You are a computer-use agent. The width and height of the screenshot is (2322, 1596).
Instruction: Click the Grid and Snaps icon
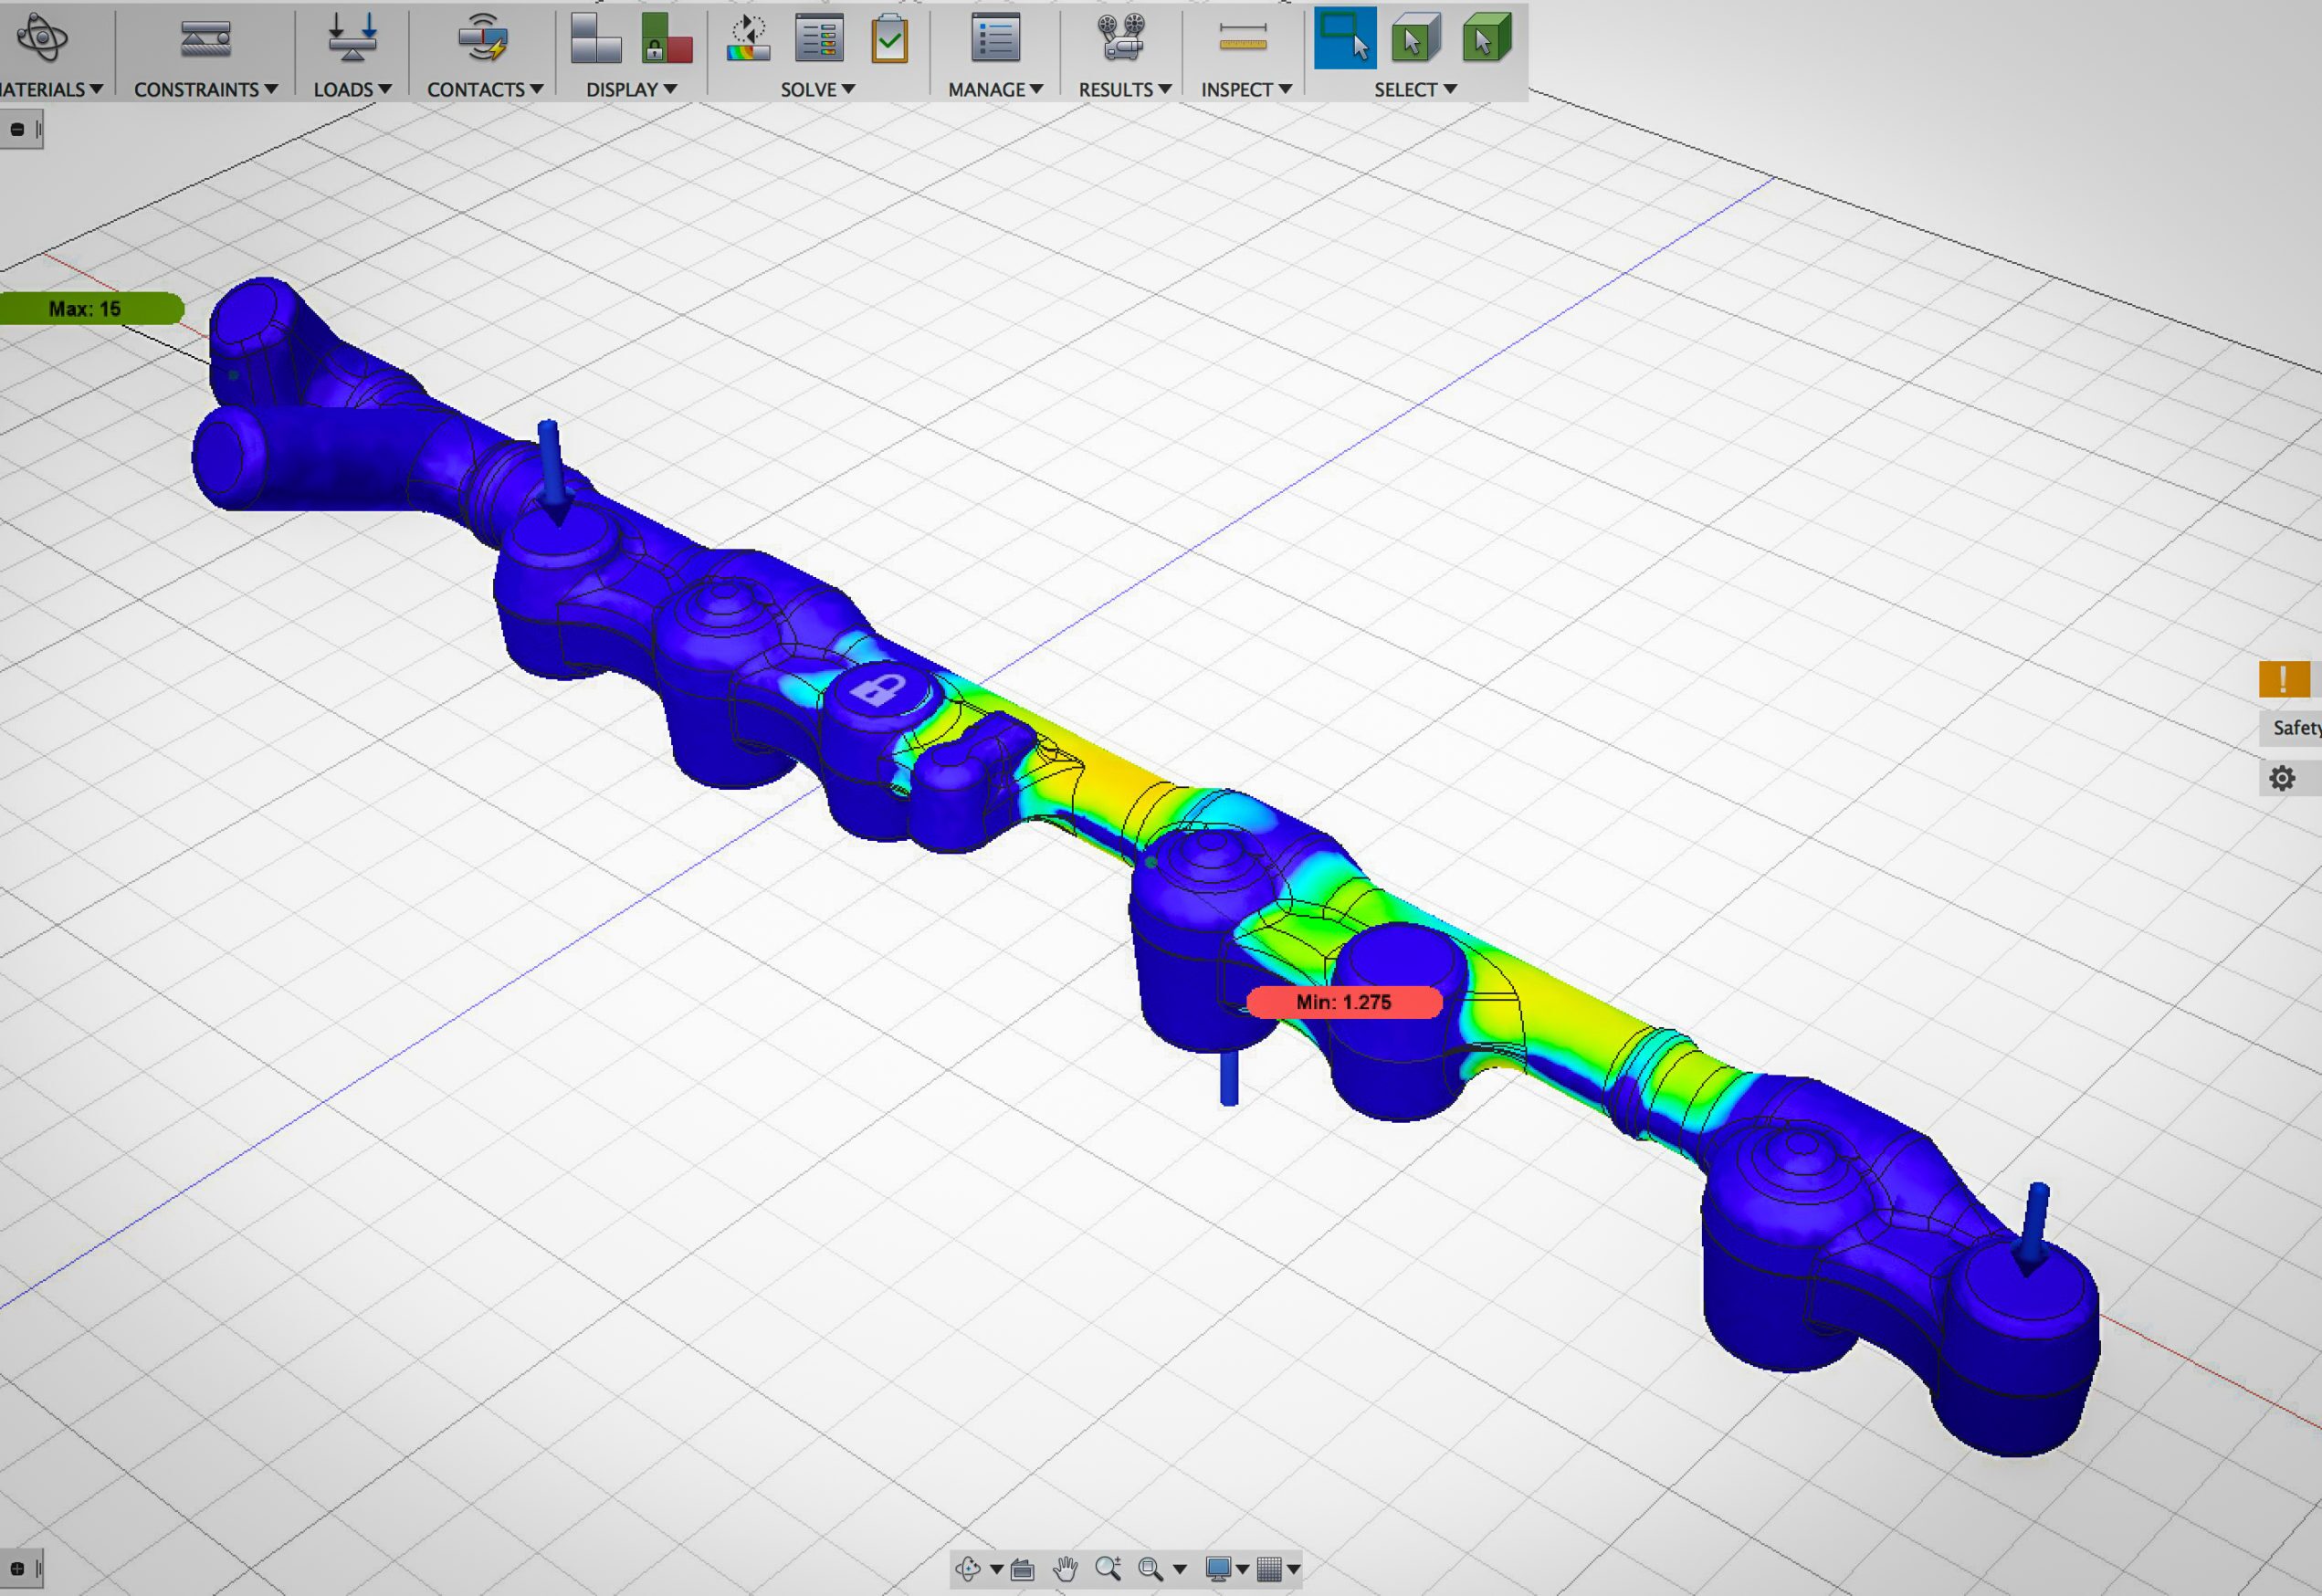[1269, 1568]
